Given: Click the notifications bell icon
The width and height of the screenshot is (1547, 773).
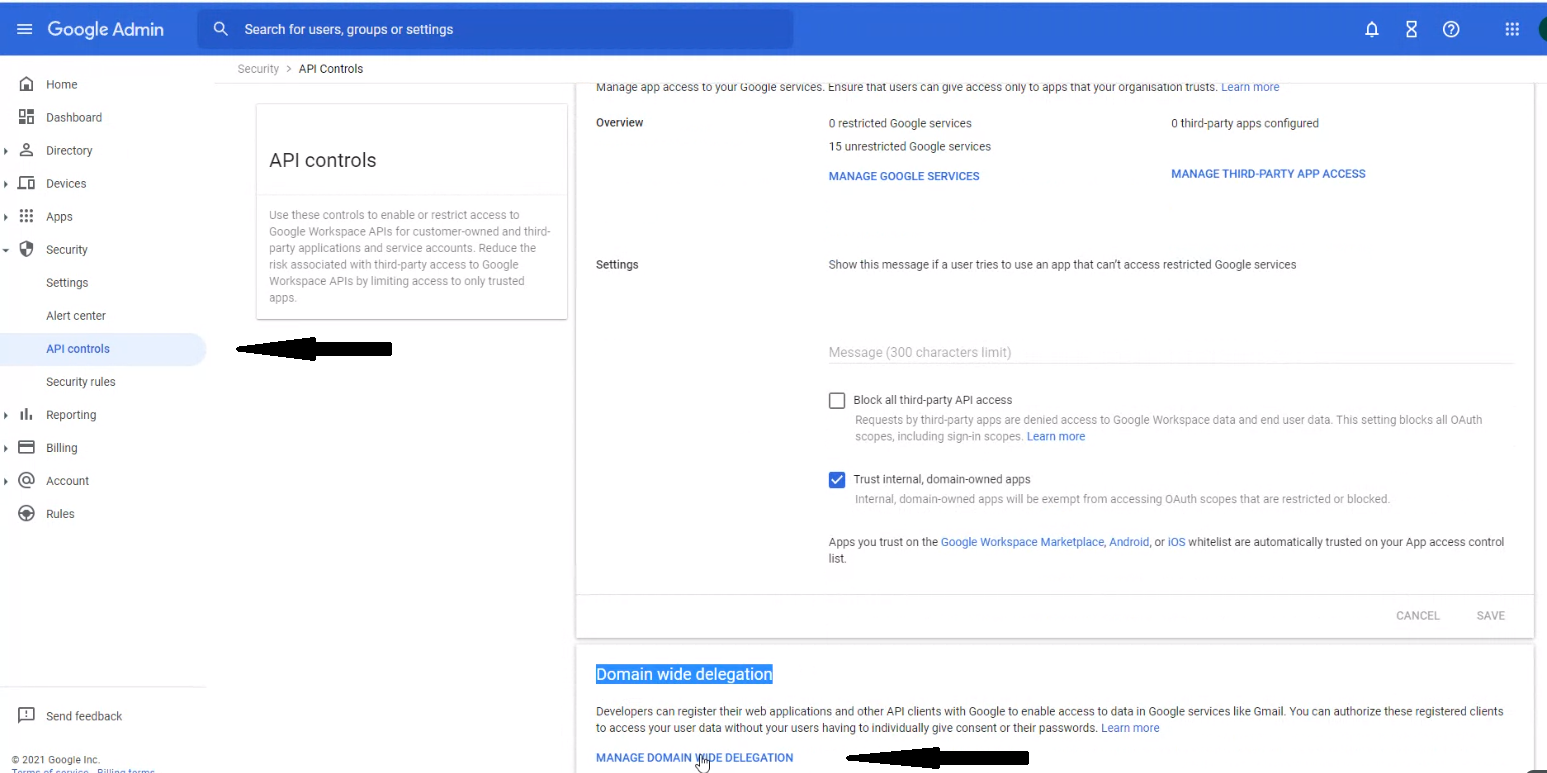Looking at the screenshot, I should pos(1372,29).
